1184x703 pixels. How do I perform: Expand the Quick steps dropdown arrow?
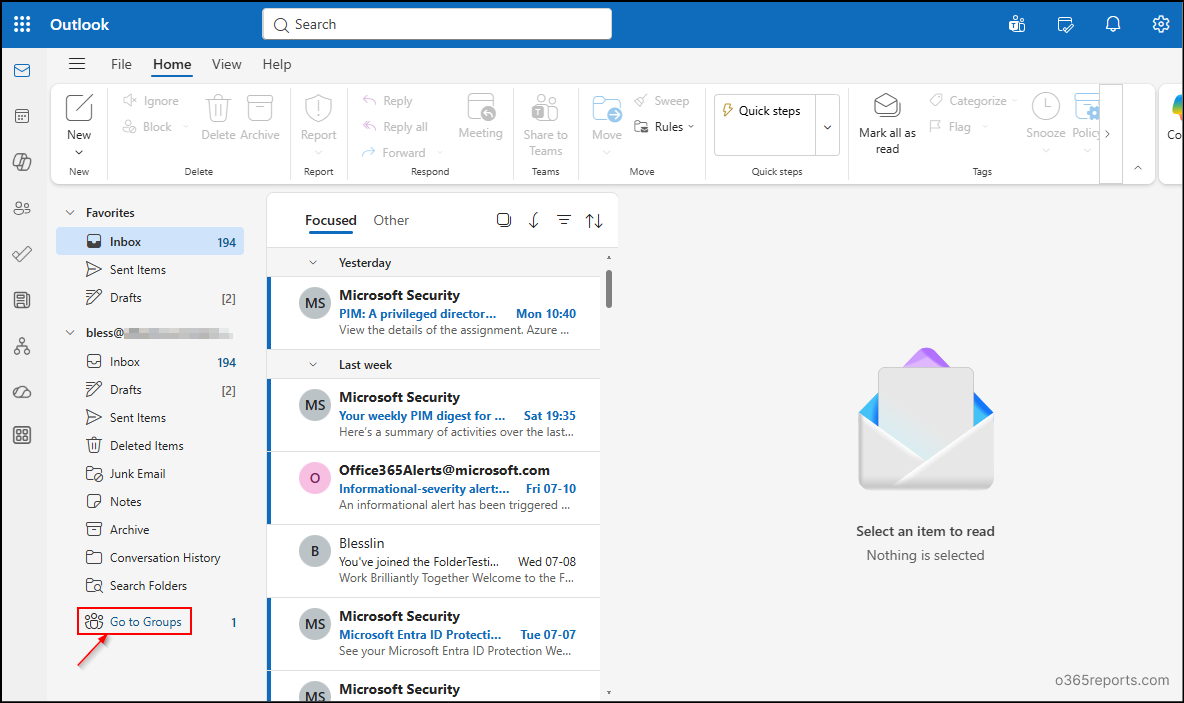point(828,126)
